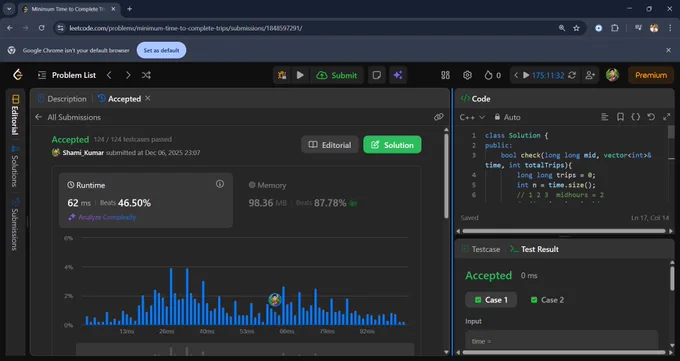Open Solutions in left sidebar
The width and height of the screenshot is (680, 361).
coord(15,167)
